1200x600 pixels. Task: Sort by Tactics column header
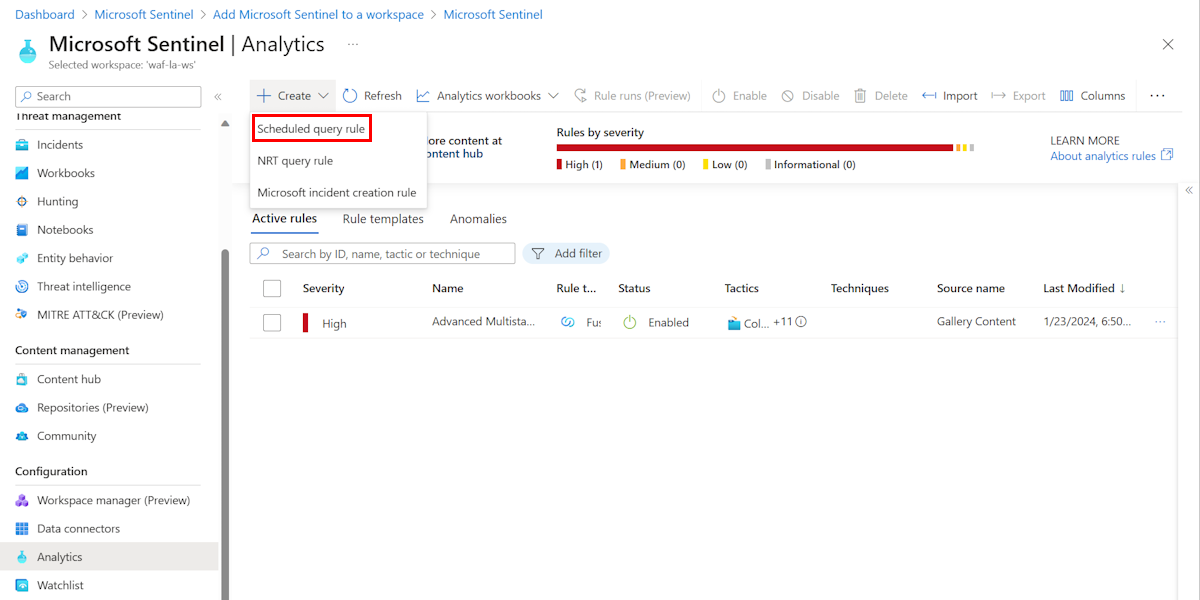(742, 289)
